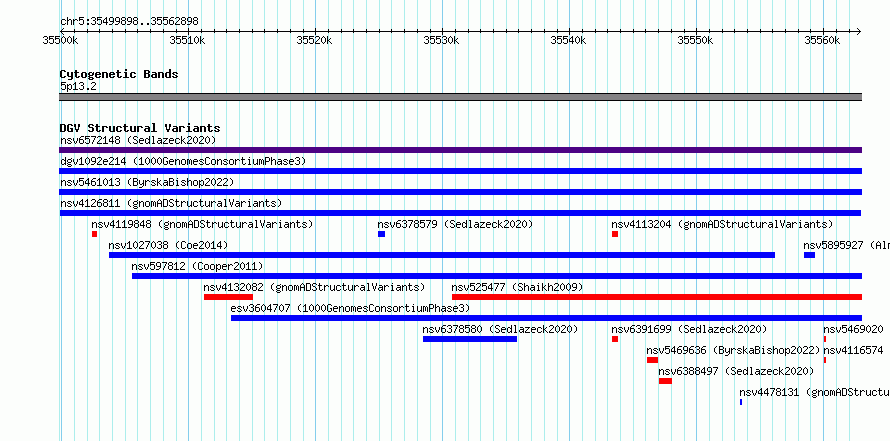Screen dimensions: 890x441
Task: Click the 35530k ruler position label
Action: pos(442,41)
